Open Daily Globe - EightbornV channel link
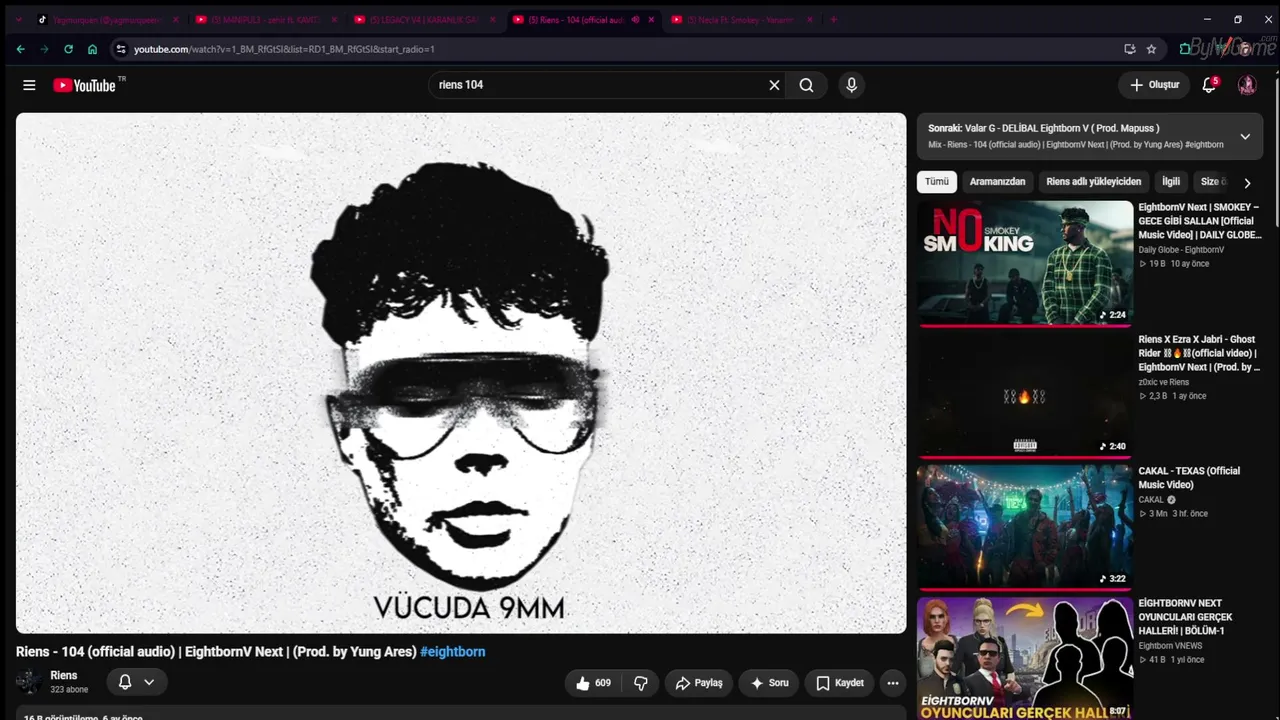The image size is (1280, 720). (x=1181, y=250)
